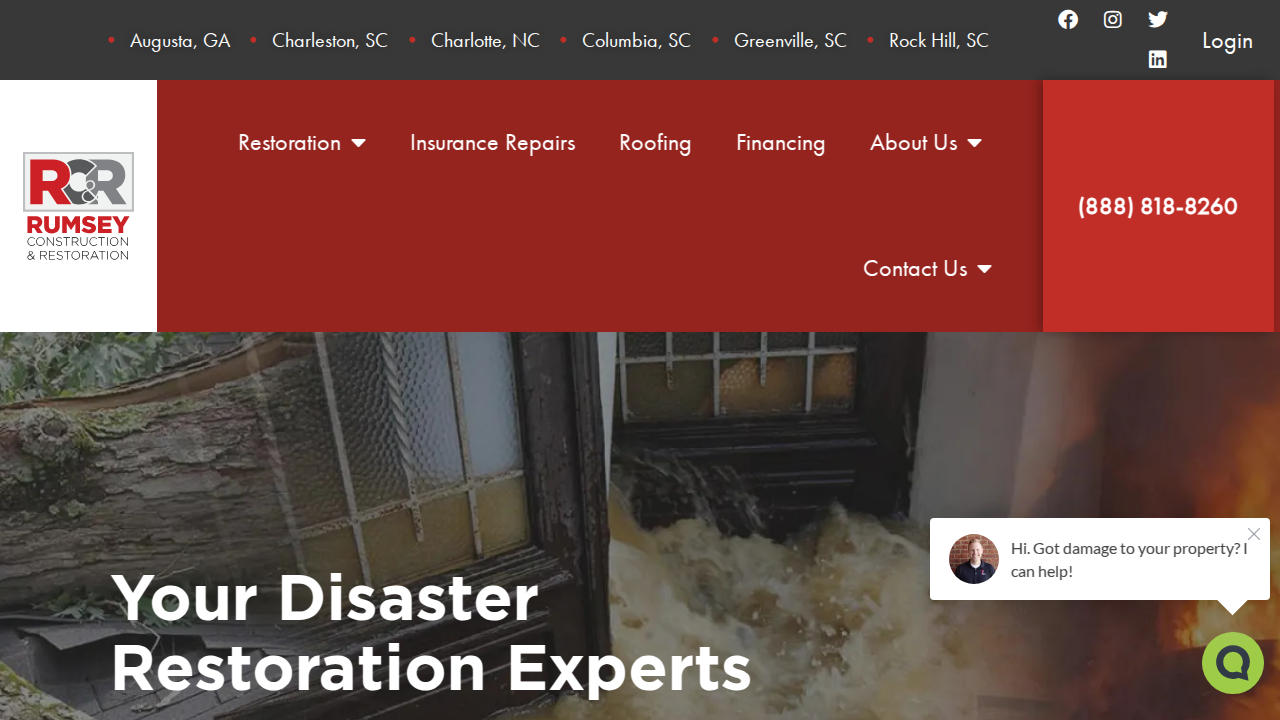Screen dimensions: 1280x720
Task: Click the chat agent avatar photo
Action: click(974, 559)
